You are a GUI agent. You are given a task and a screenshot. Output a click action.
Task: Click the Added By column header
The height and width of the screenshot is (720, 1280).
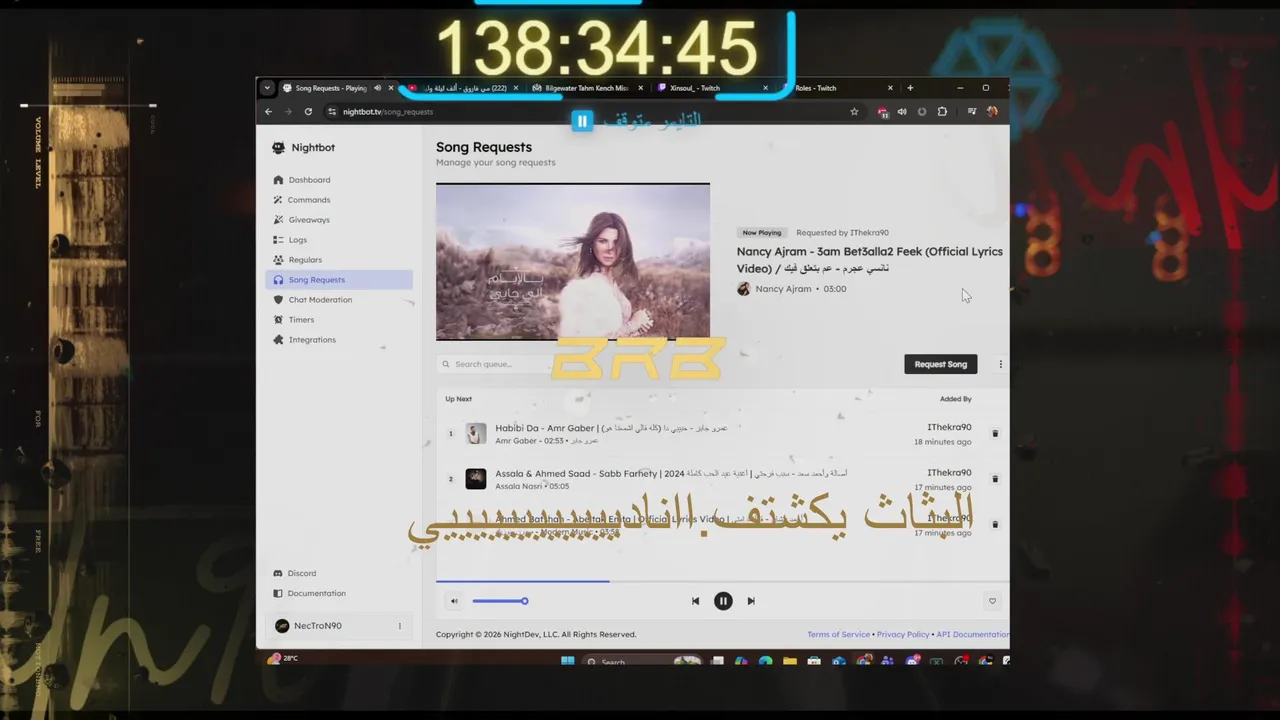[x=955, y=399]
